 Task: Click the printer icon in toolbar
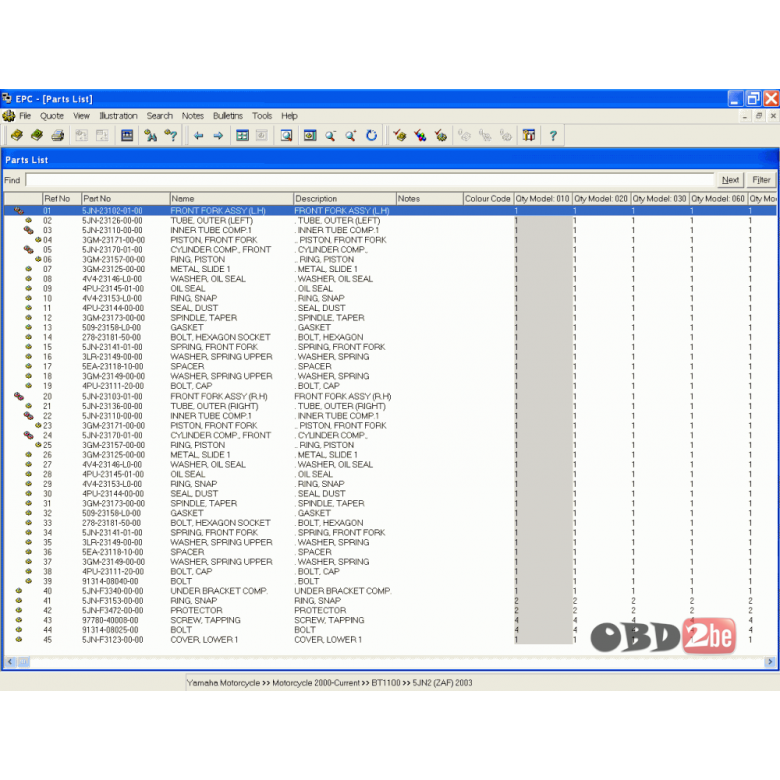click(58, 135)
